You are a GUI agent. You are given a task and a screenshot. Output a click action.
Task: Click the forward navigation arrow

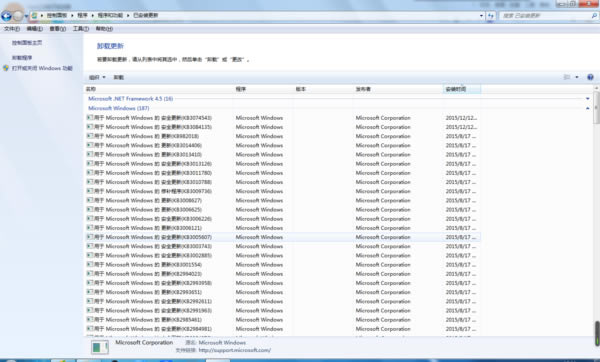pyautogui.click(x=18, y=16)
